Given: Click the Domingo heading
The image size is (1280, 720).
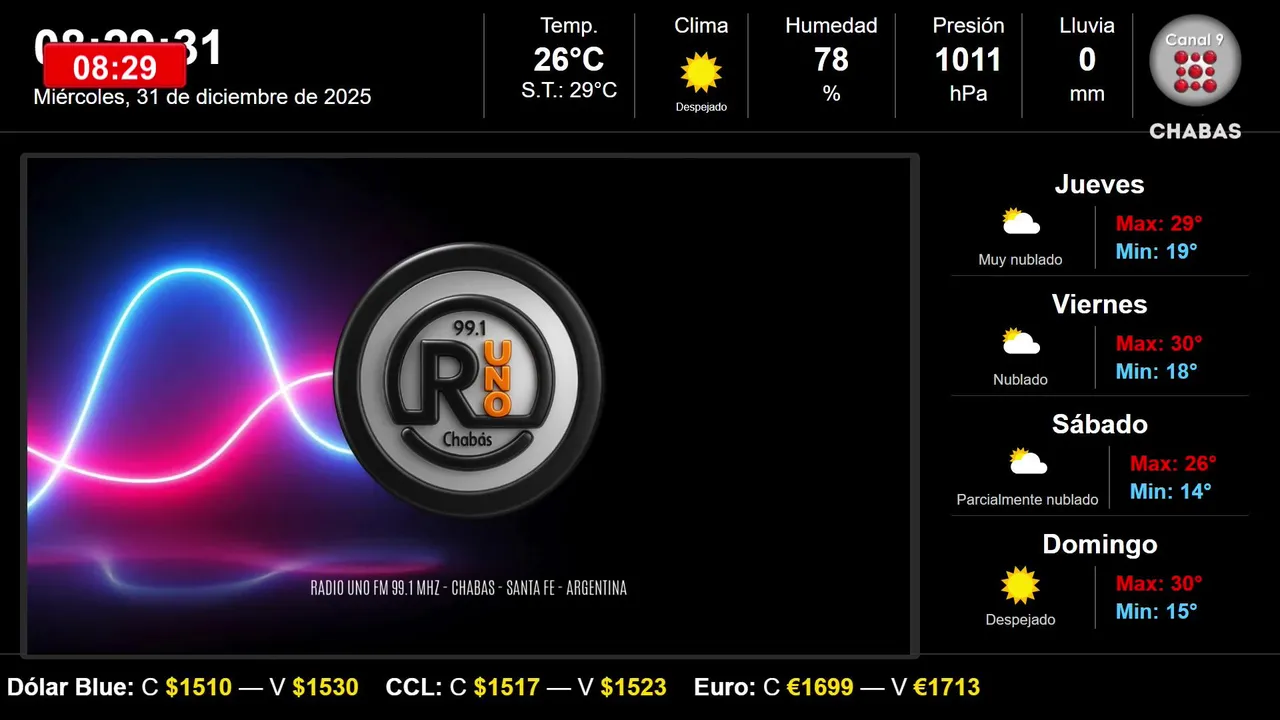Looking at the screenshot, I should click(1099, 544).
